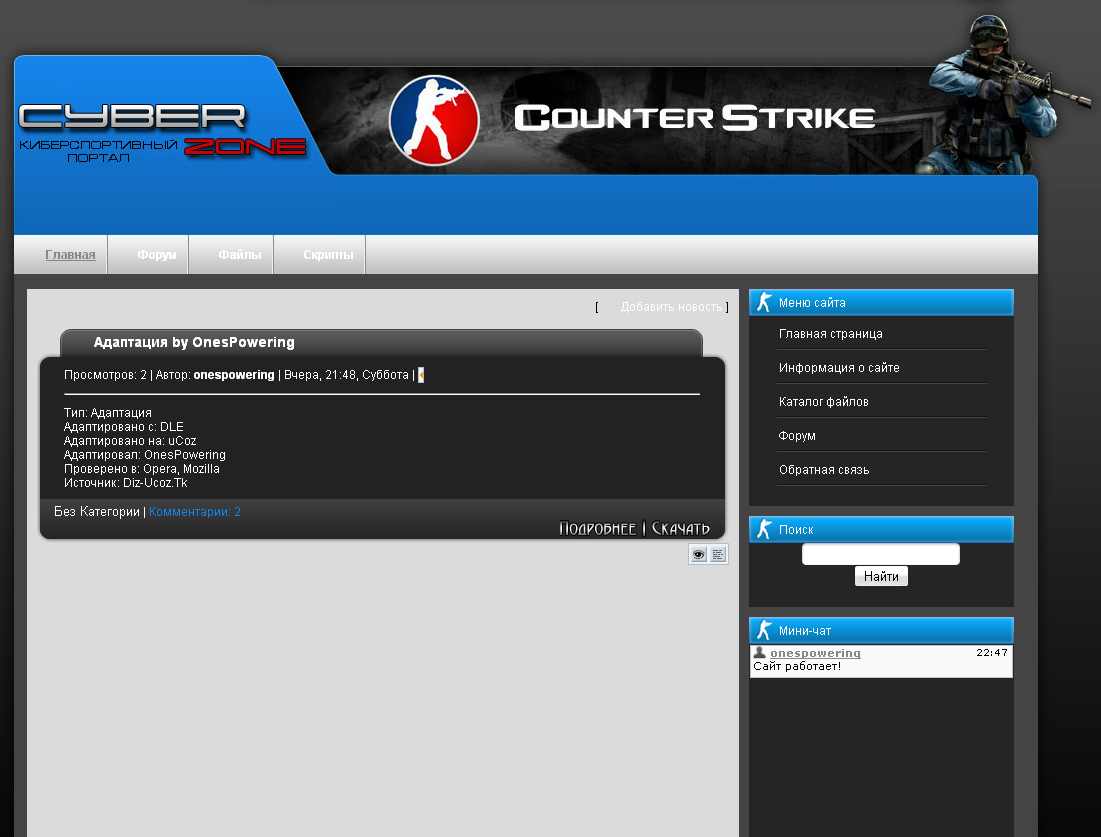
Task: Click the Адаптировано на: uCoz line
Action: click(x=130, y=441)
